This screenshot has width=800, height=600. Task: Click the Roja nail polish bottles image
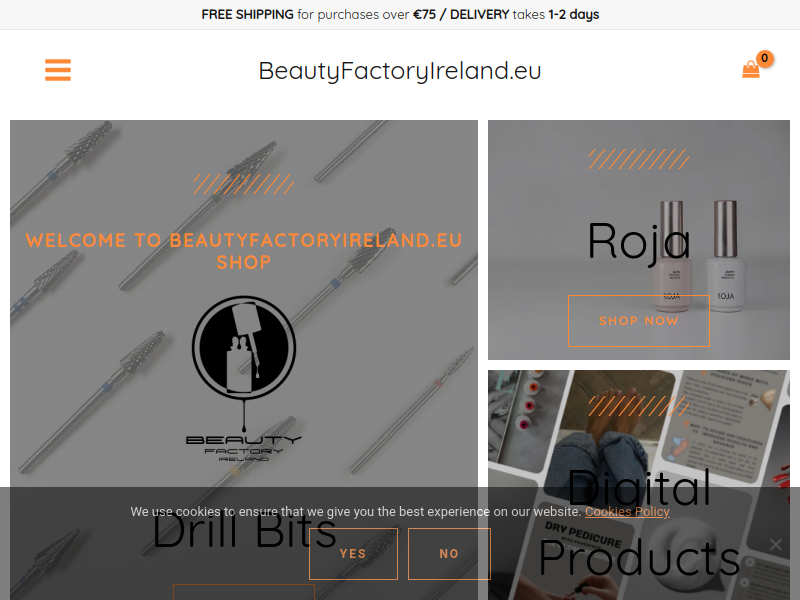tap(698, 257)
